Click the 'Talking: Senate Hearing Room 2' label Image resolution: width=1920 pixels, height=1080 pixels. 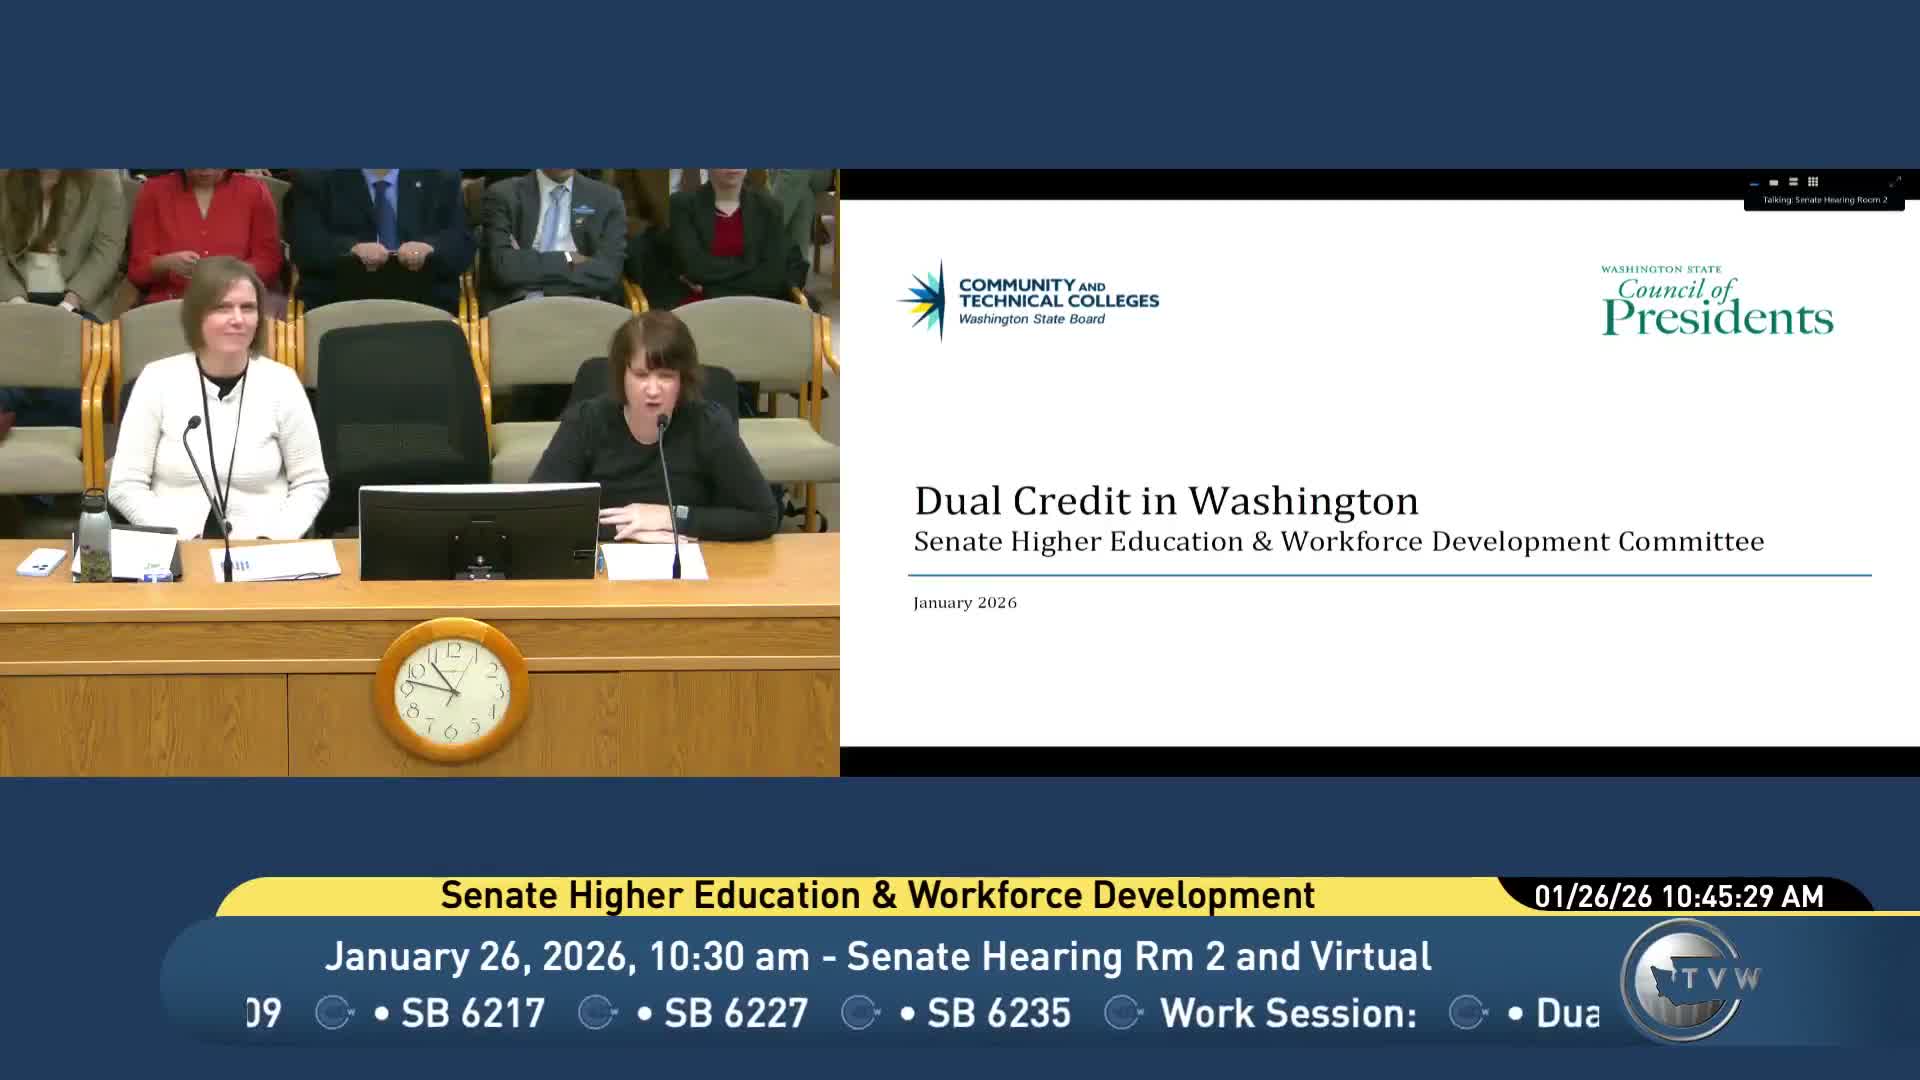[x=1824, y=200]
